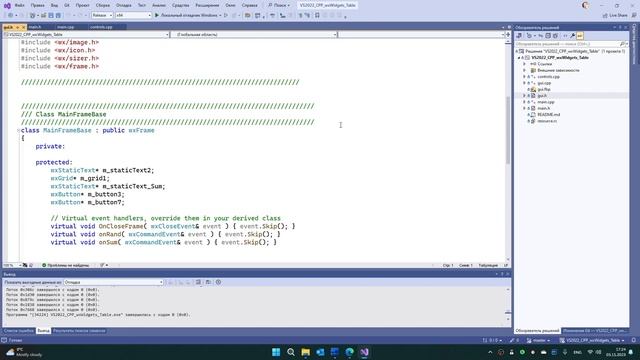Screen dimensions: 640x360
Task: Open Solution Explorer home view icon
Action: [519, 36]
